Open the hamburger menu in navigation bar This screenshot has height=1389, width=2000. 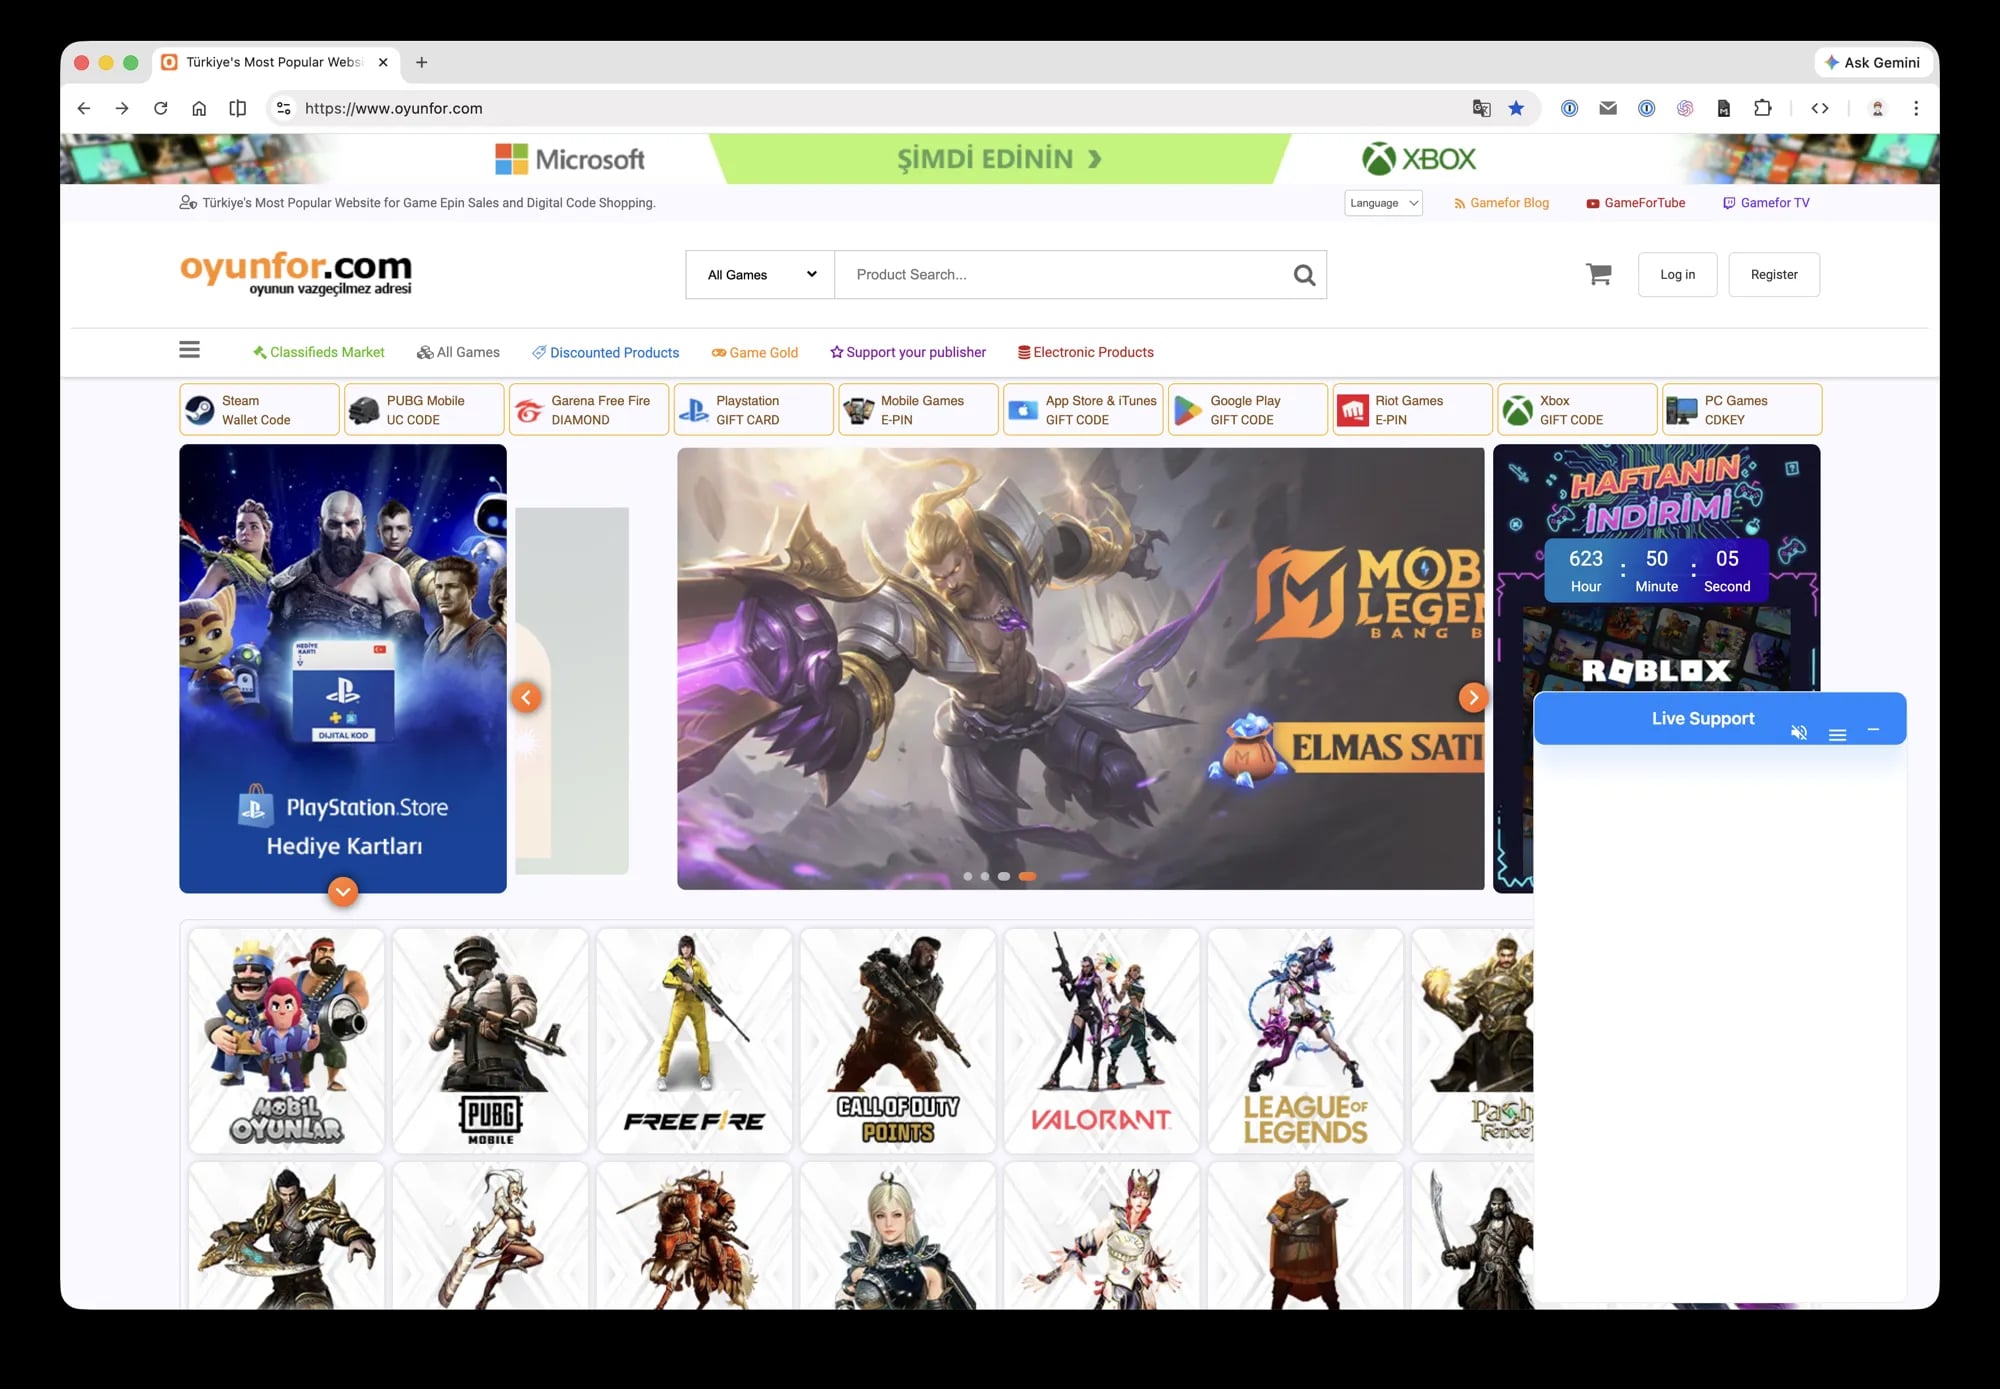[189, 350]
